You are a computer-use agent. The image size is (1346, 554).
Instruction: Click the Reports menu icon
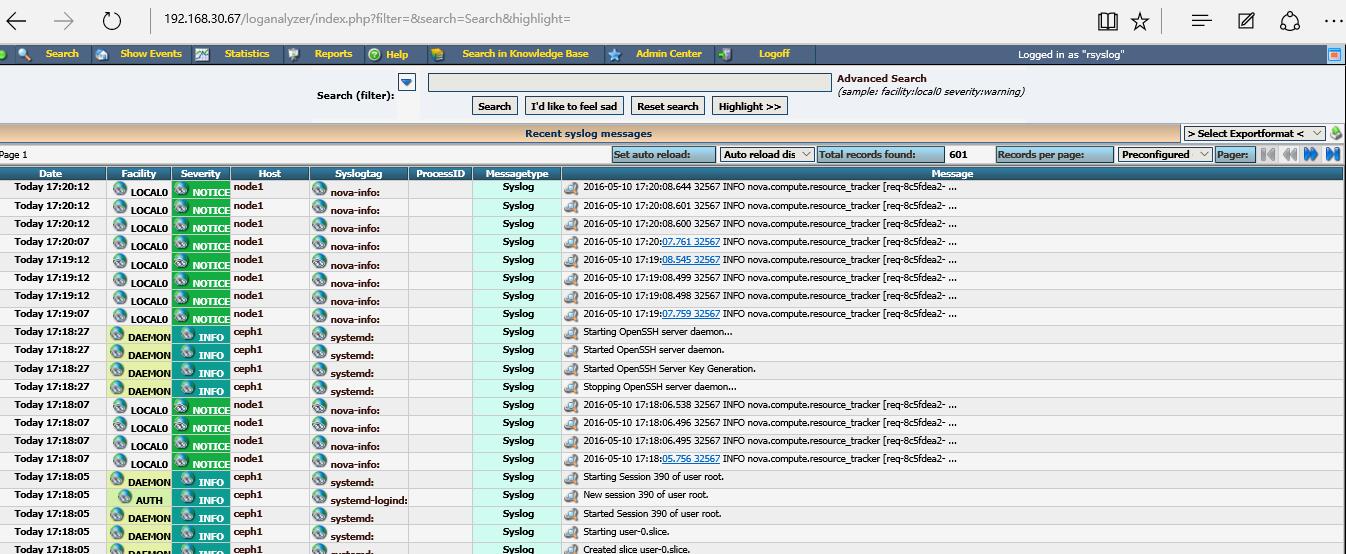294,55
